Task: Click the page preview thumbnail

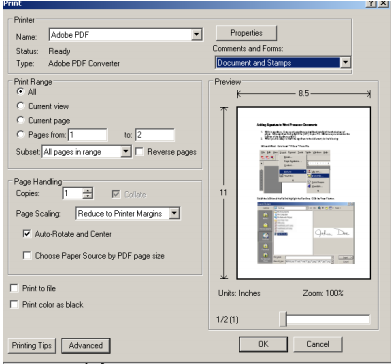Action: (x=304, y=193)
